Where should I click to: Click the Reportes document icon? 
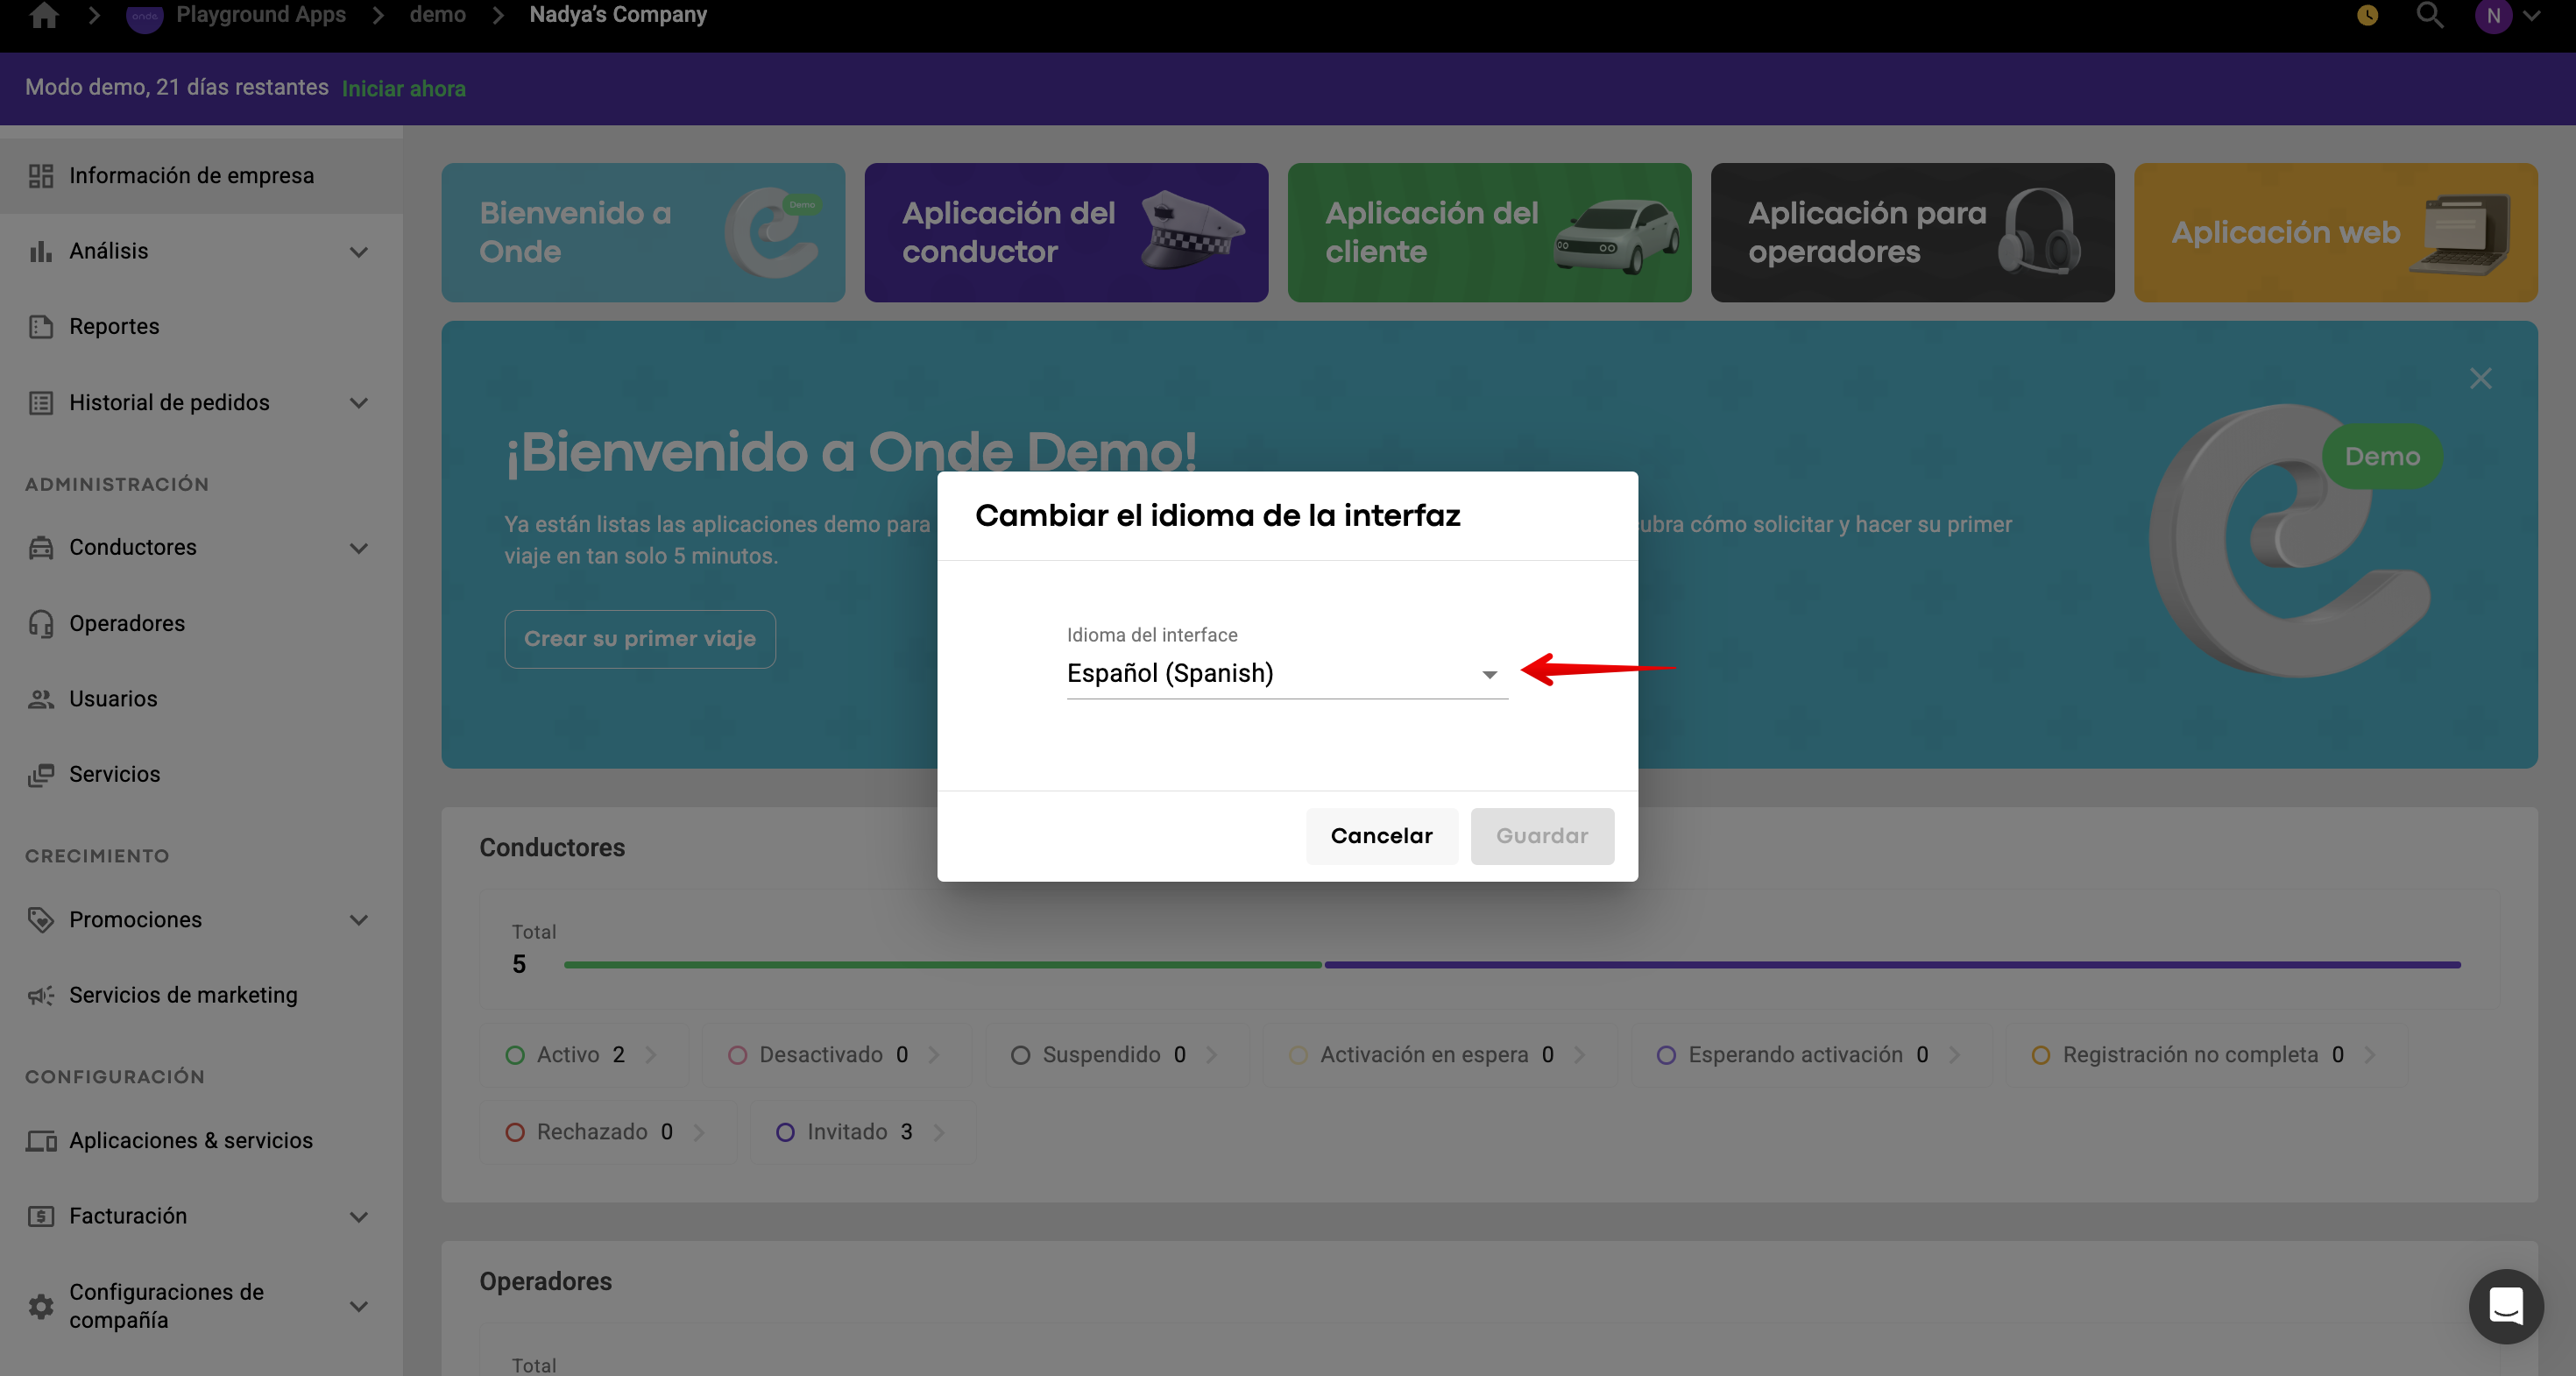[41, 327]
